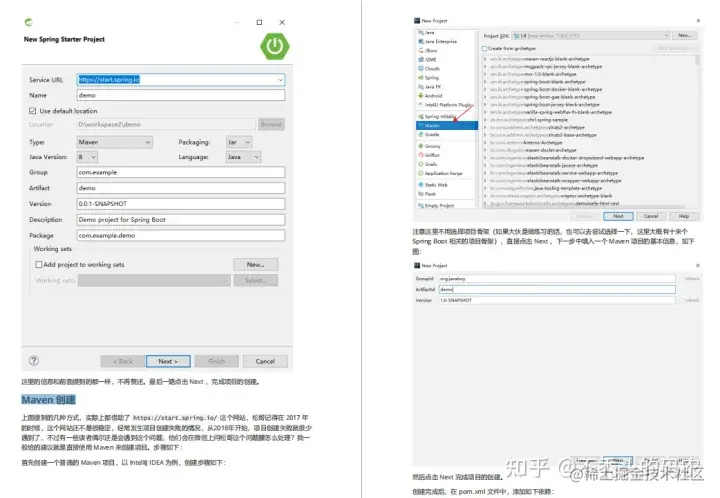Image resolution: width=720 pixels, height=498 pixels.
Task: Open Project SDK dropdown
Action: coord(591,35)
